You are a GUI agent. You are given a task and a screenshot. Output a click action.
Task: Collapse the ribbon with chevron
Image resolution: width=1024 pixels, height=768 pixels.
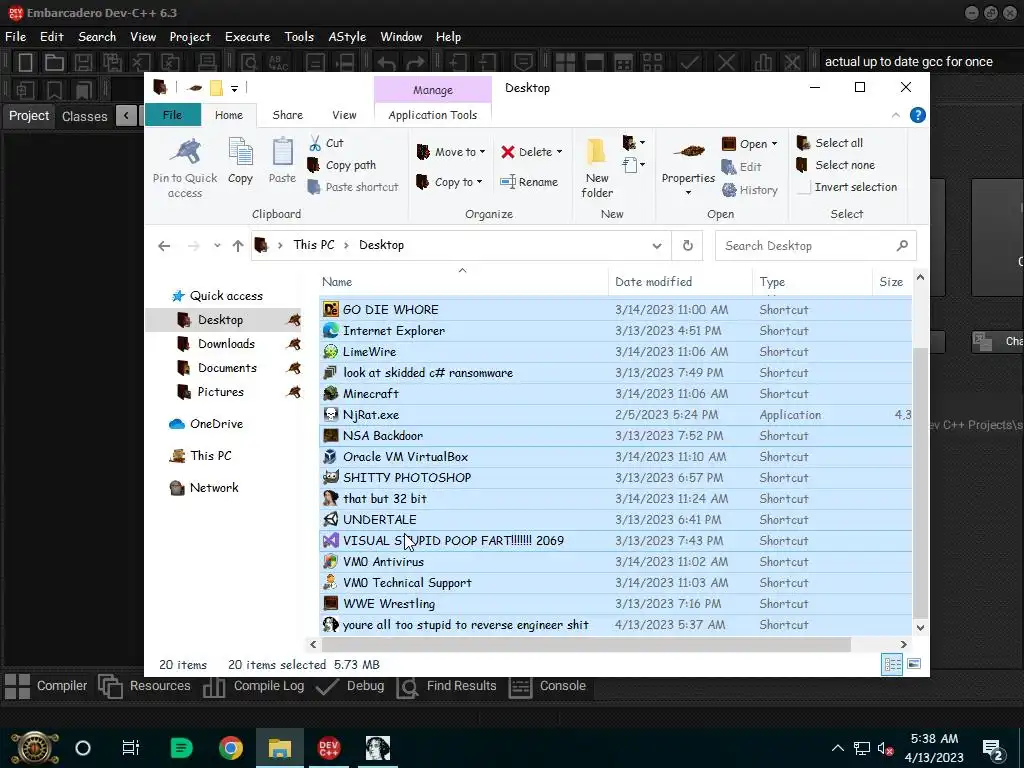[895, 115]
